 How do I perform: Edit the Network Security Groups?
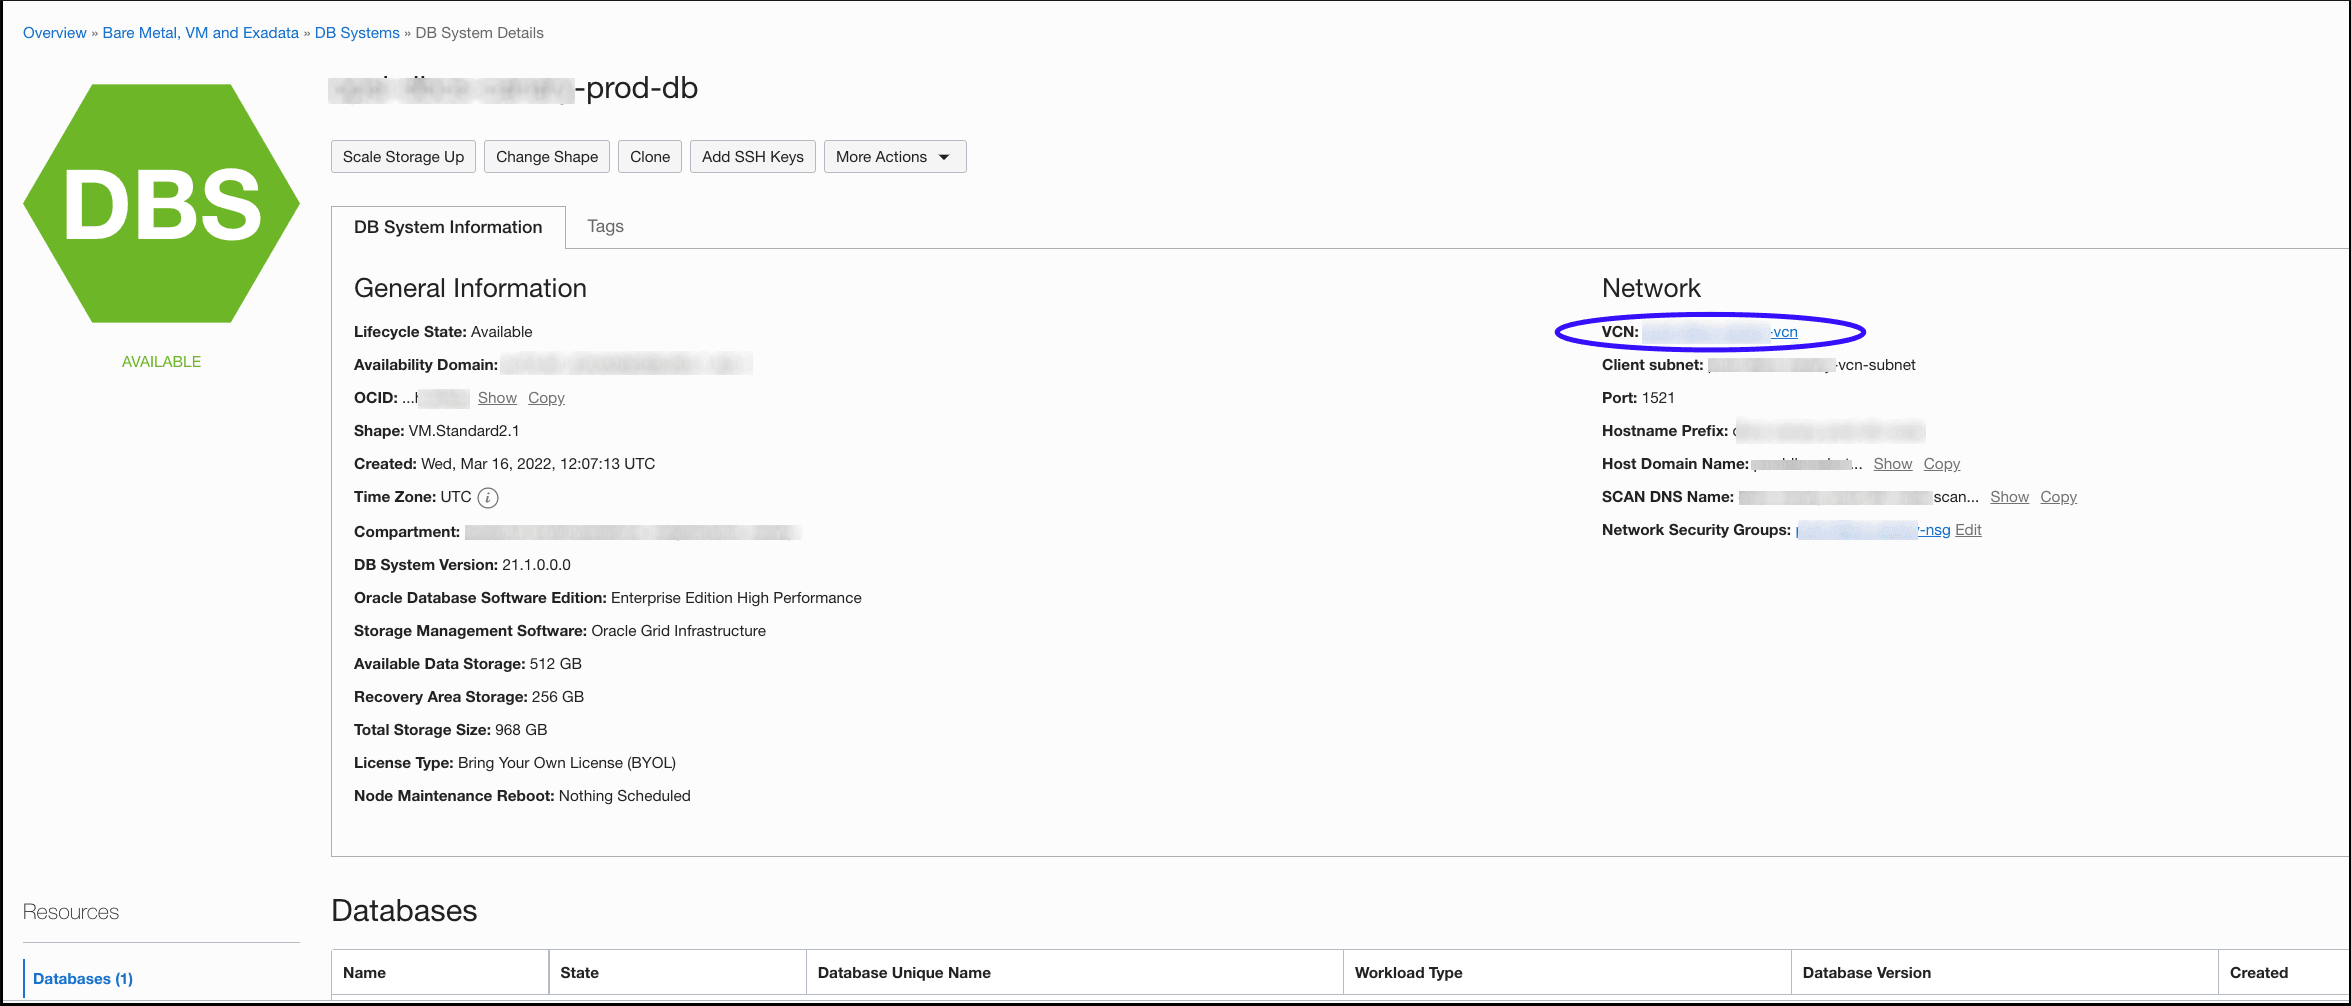[1967, 529]
